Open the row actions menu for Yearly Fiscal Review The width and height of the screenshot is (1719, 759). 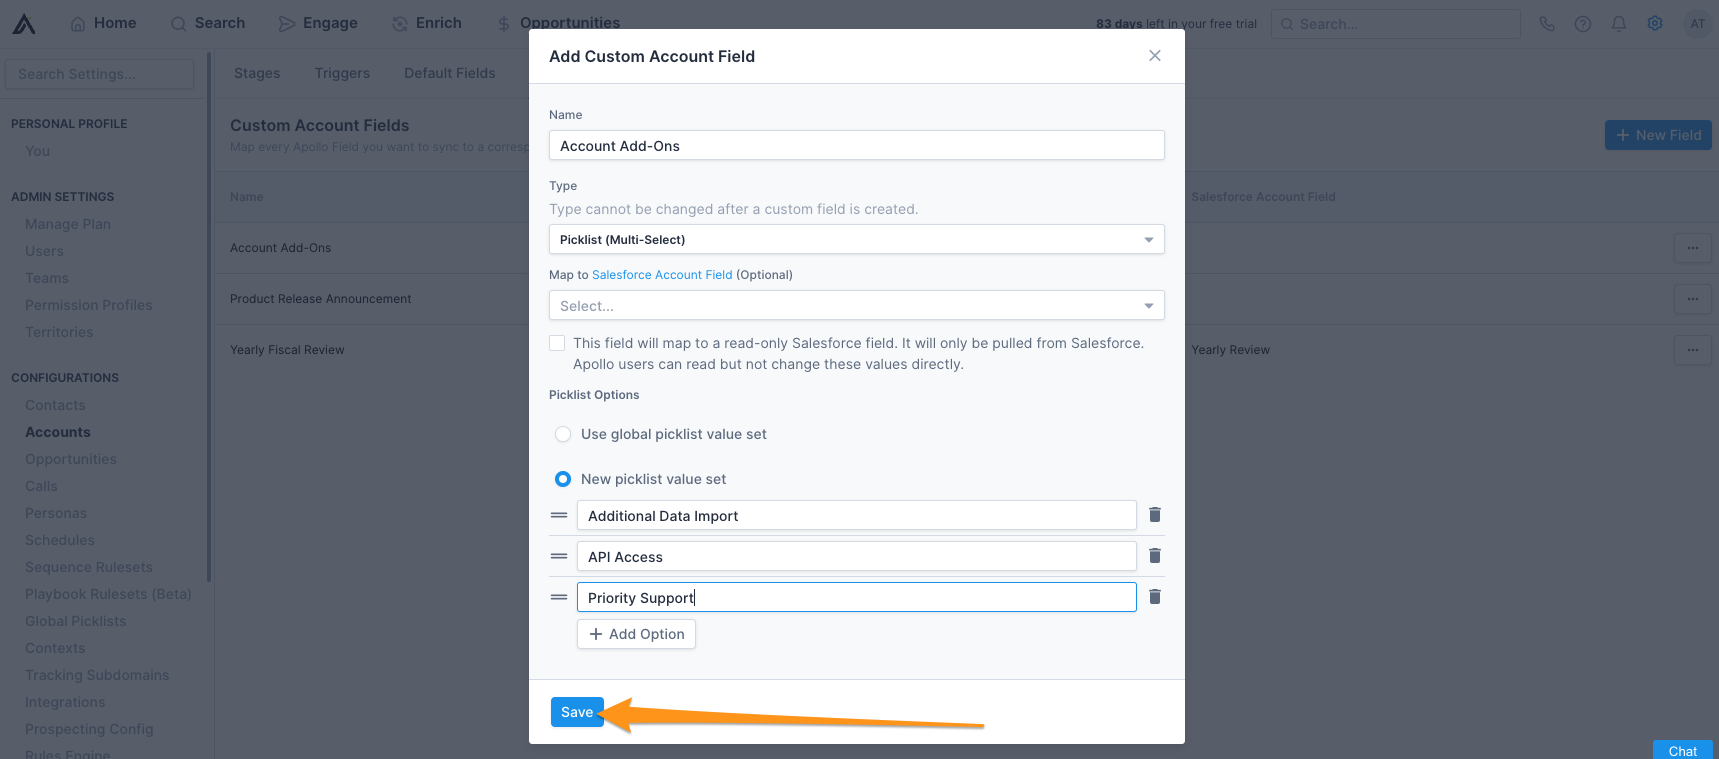tap(1692, 349)
